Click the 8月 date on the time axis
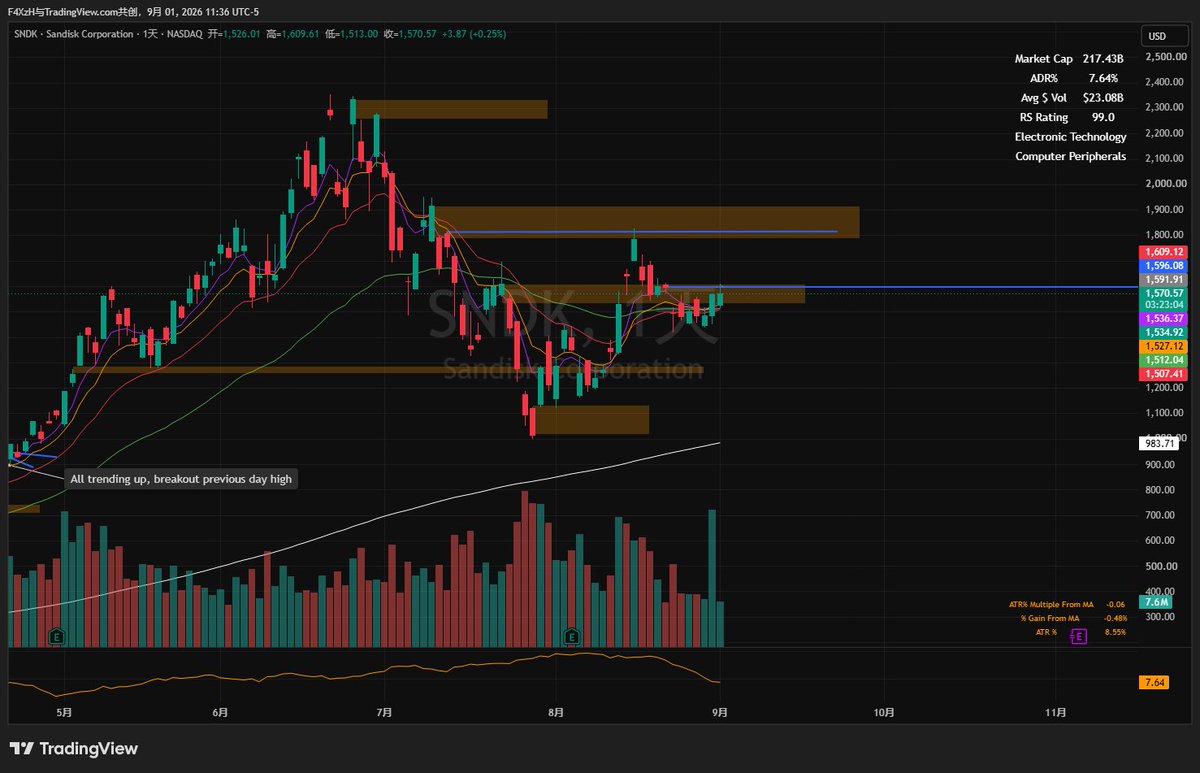The image size is (1200, 773). pos(556,713)
